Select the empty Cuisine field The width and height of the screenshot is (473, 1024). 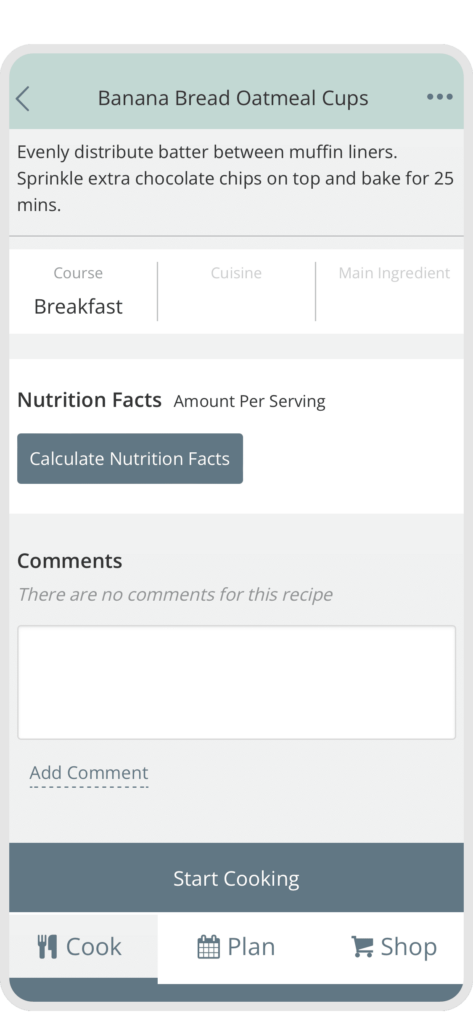coord(236,291)
